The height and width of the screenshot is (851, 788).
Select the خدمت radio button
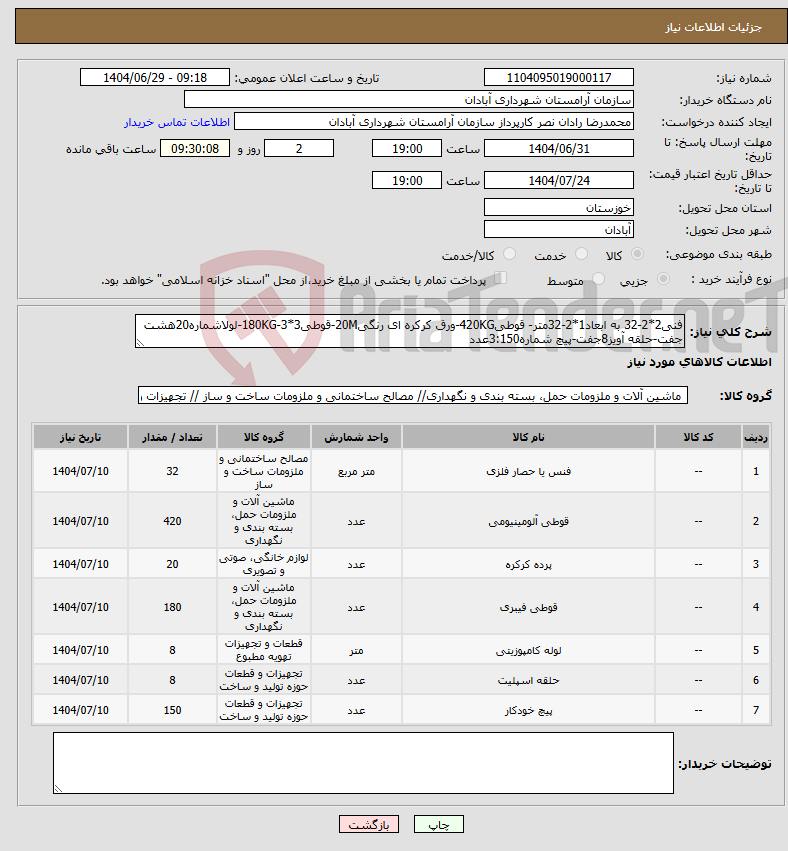tap(581, 254)
